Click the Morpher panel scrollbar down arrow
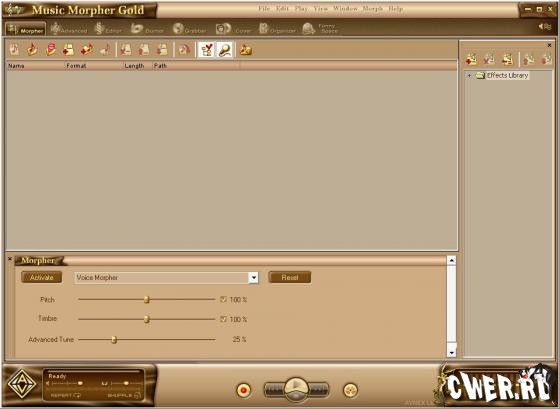The height and width of the screenshot is (409, 560). [451, 353]
